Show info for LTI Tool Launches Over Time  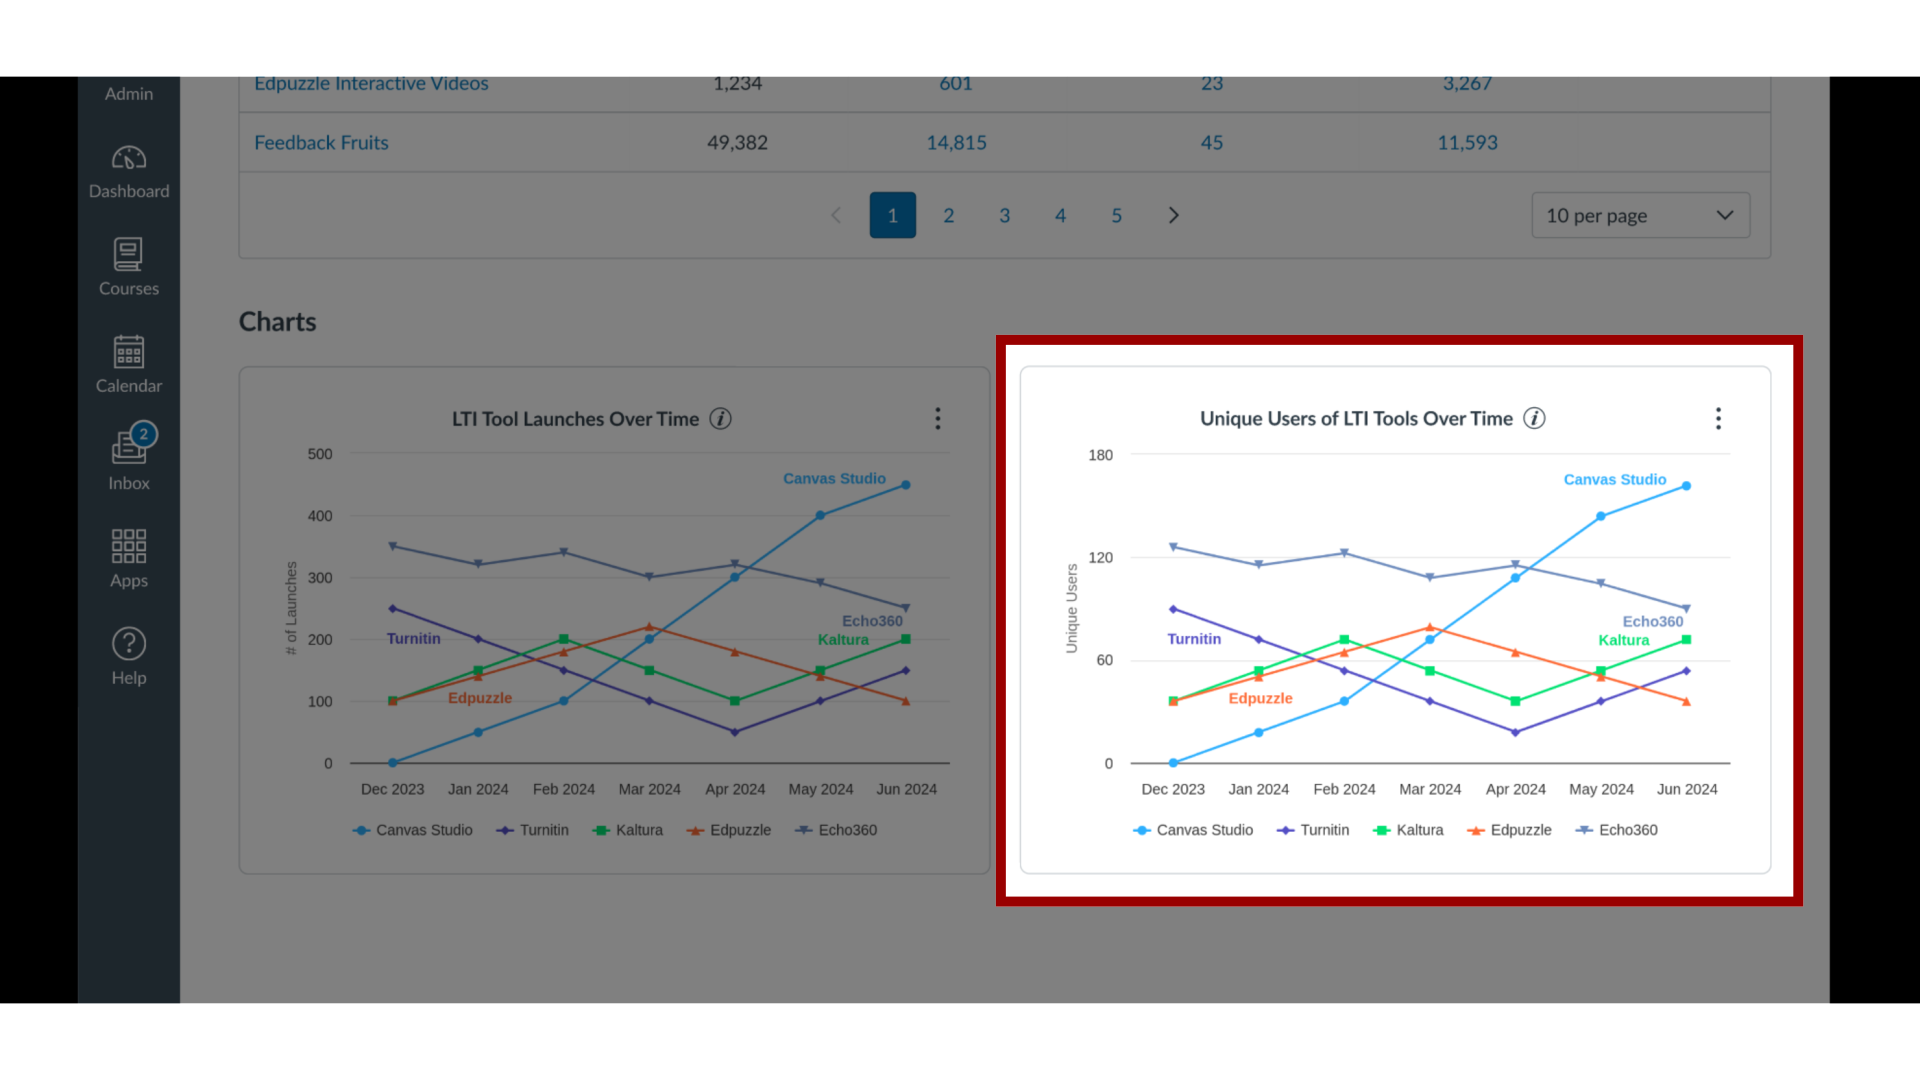[720, 419]
